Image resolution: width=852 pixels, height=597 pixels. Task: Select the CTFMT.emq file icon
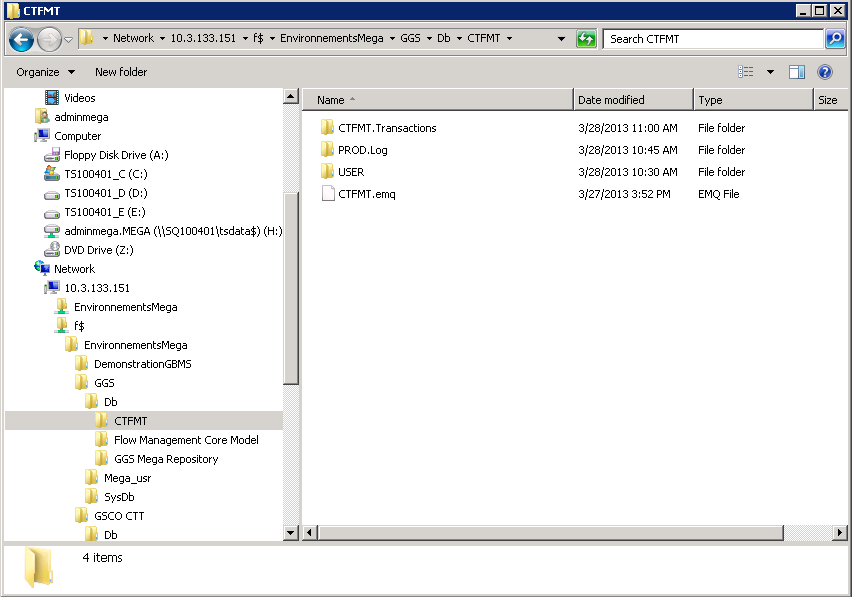coord(327,194)
